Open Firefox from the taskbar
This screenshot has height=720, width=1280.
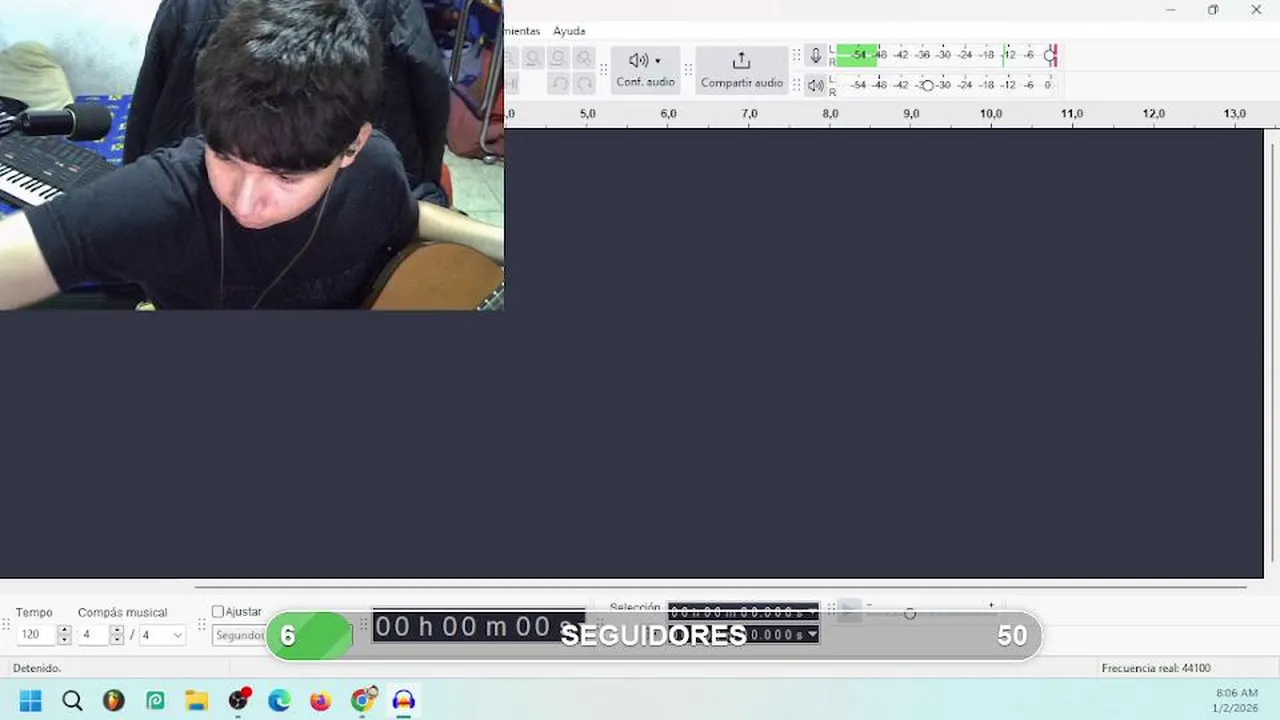[x=320, y=701]
